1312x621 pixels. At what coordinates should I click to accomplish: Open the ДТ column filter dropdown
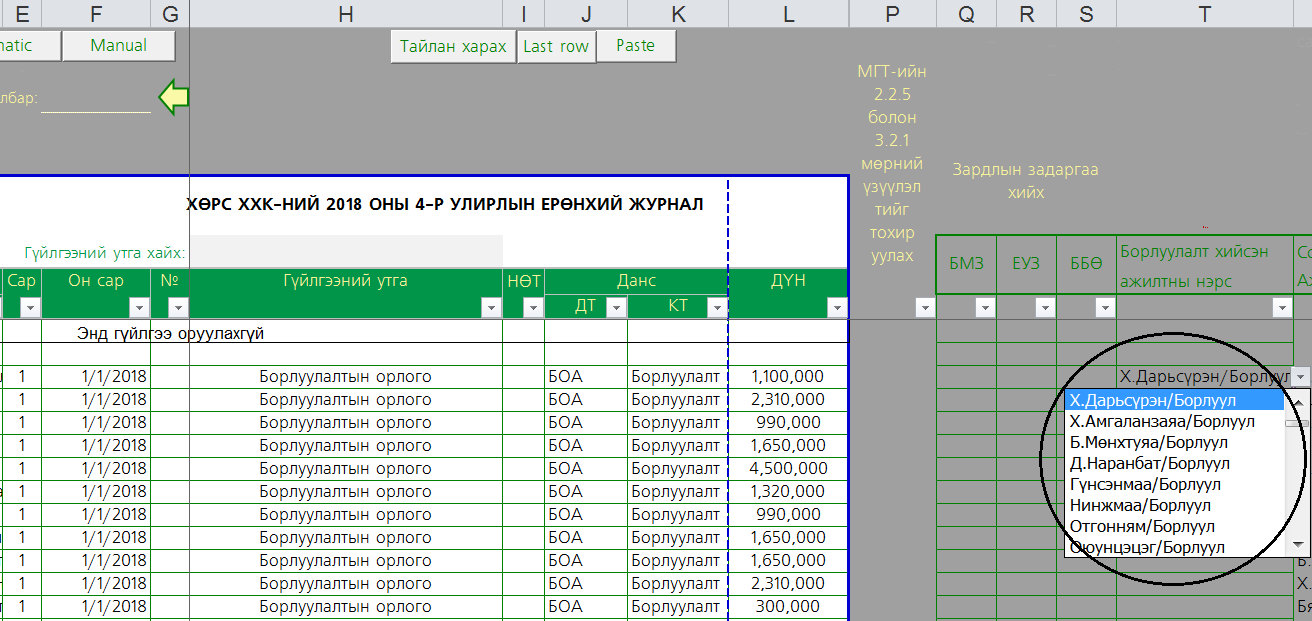click(616, 308)
